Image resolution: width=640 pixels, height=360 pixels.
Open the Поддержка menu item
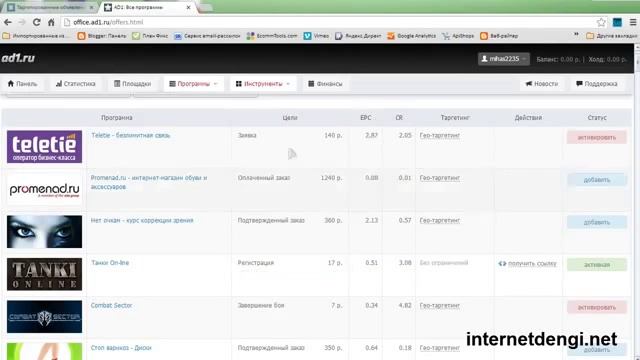tap(596, 84)
